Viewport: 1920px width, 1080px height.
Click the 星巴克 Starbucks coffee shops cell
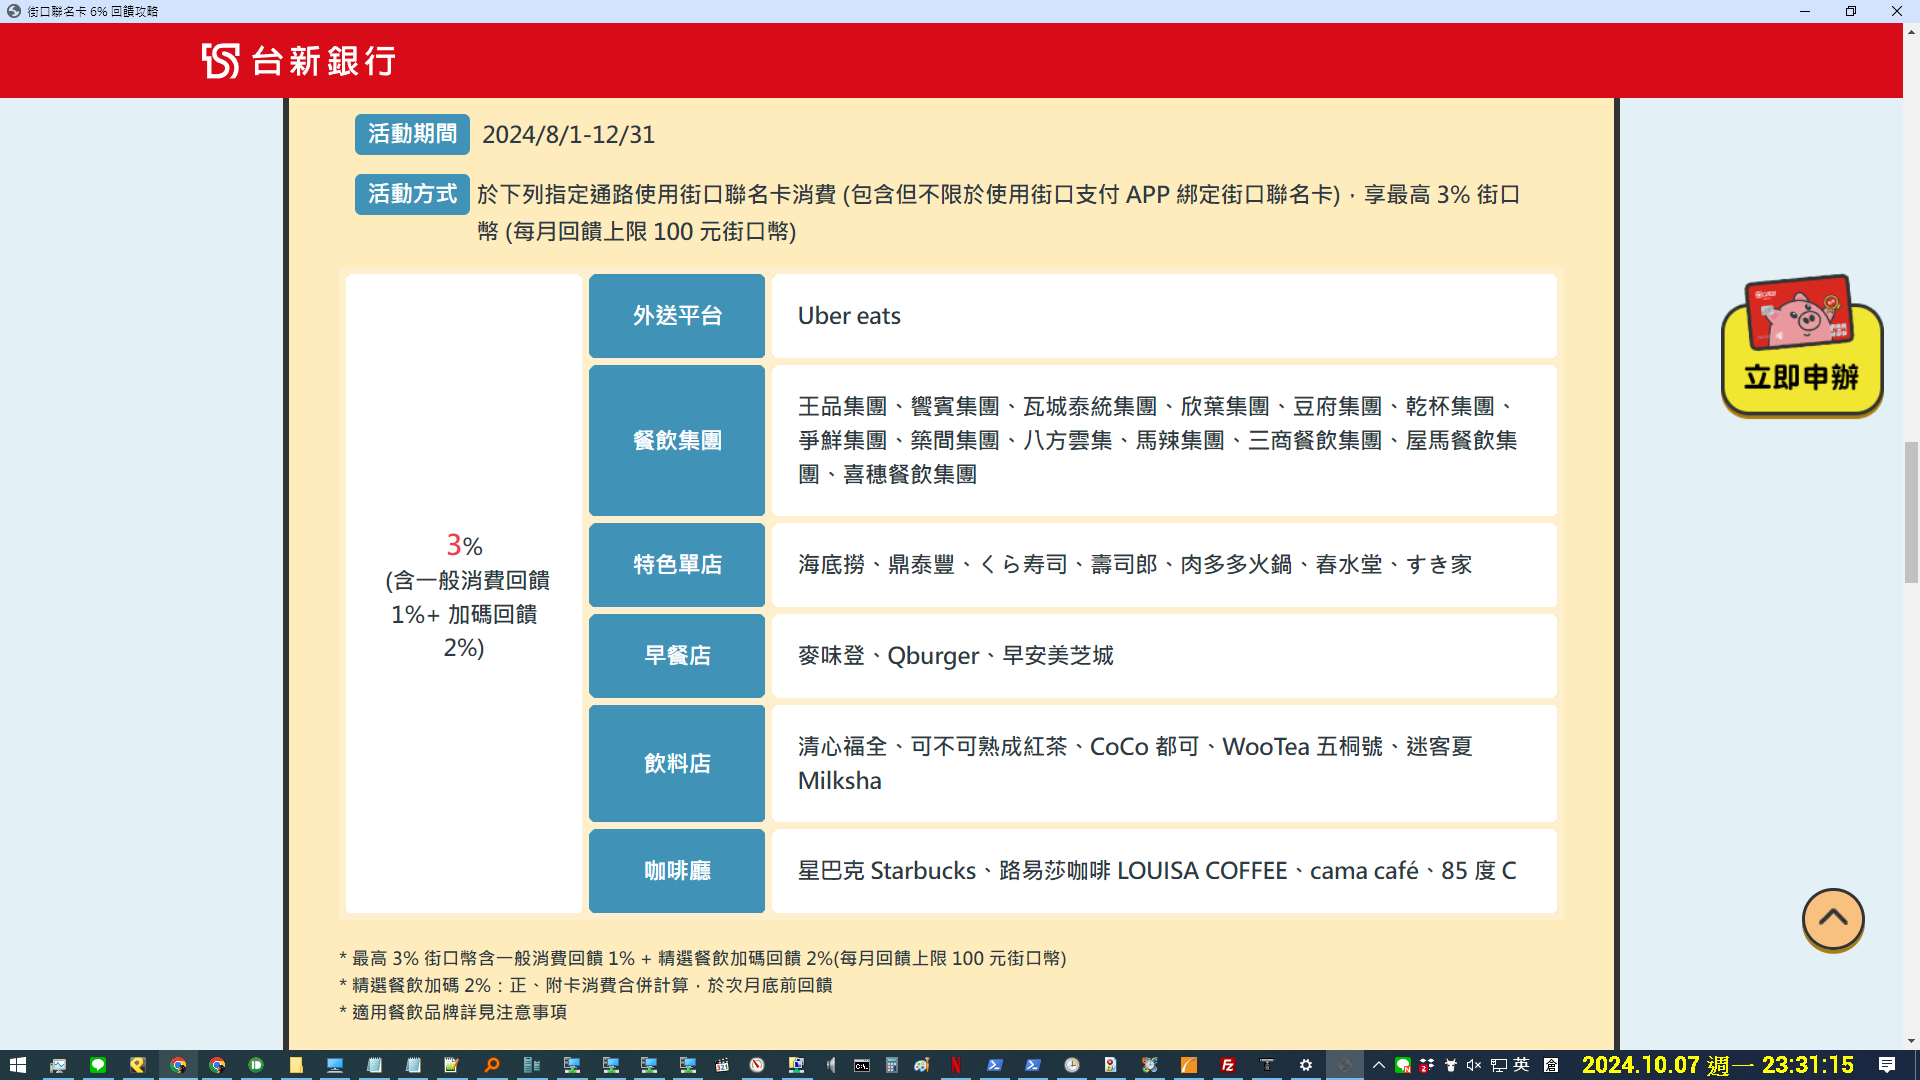(1164, 871)
